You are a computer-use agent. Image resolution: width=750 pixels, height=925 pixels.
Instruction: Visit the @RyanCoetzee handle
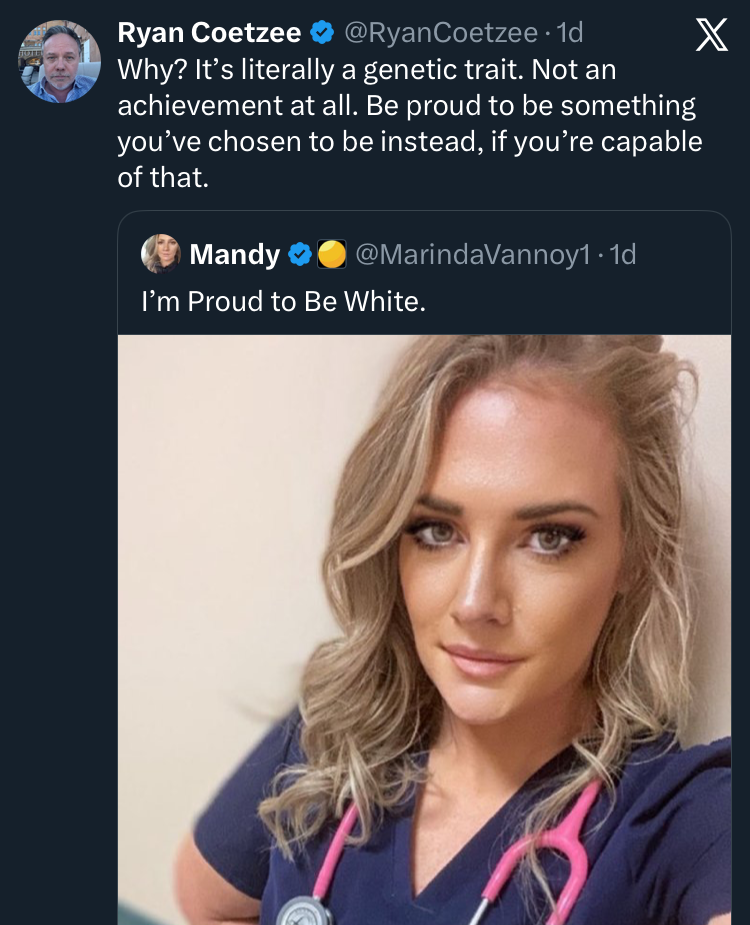[x=442, y=33]
